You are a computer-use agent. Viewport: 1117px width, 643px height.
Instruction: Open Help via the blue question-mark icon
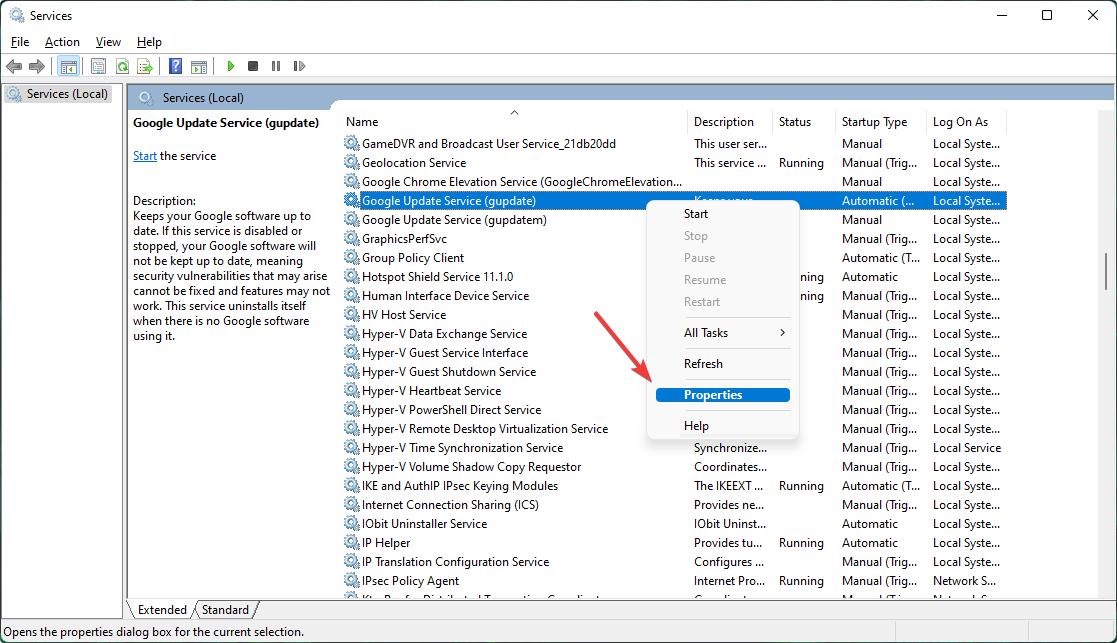(x=175, y=66)
